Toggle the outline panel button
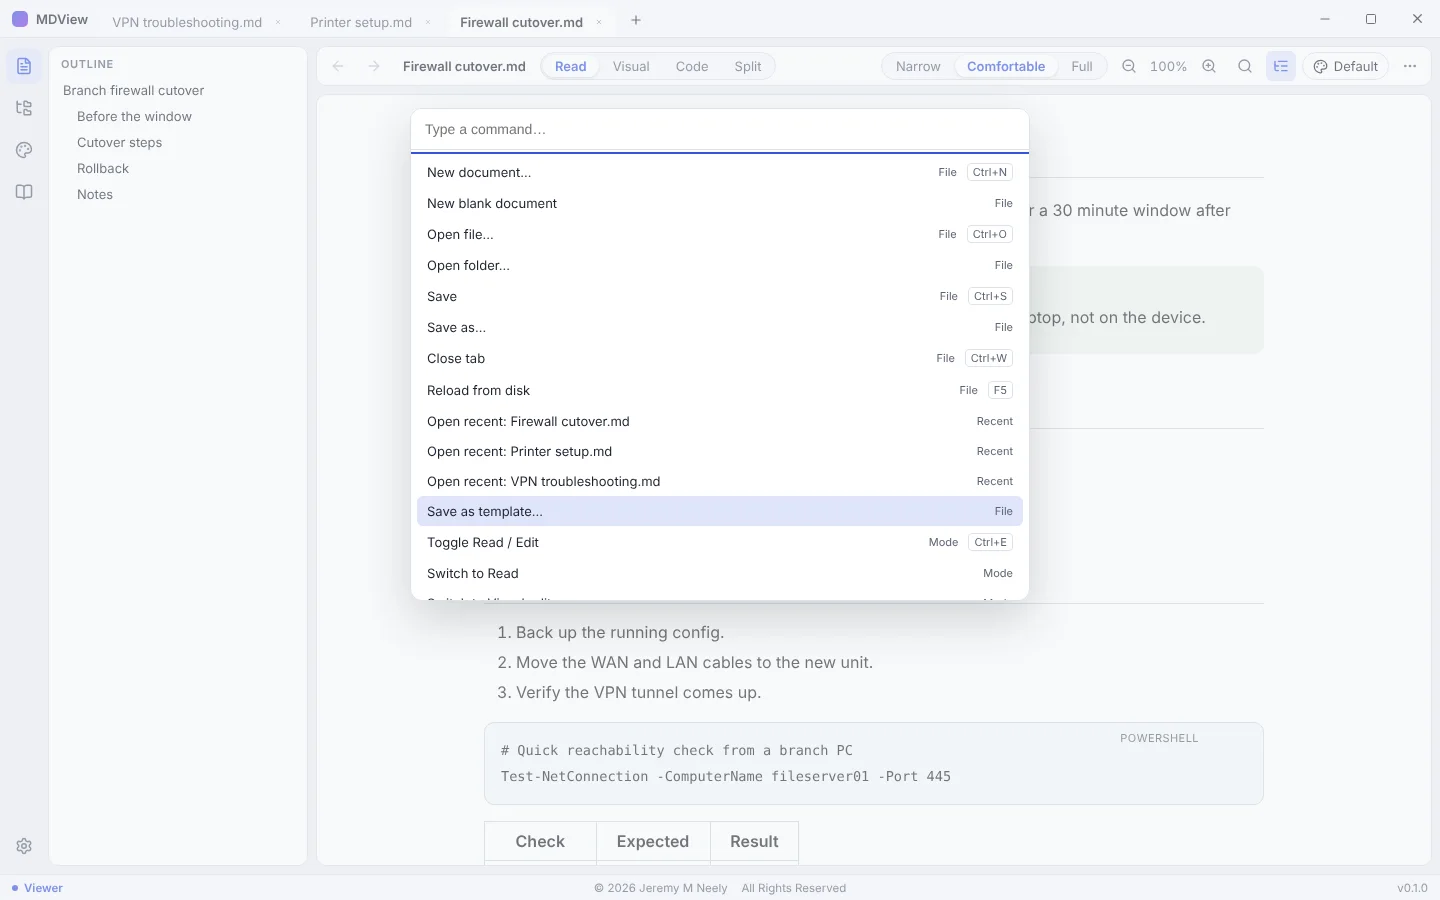 1281,66
